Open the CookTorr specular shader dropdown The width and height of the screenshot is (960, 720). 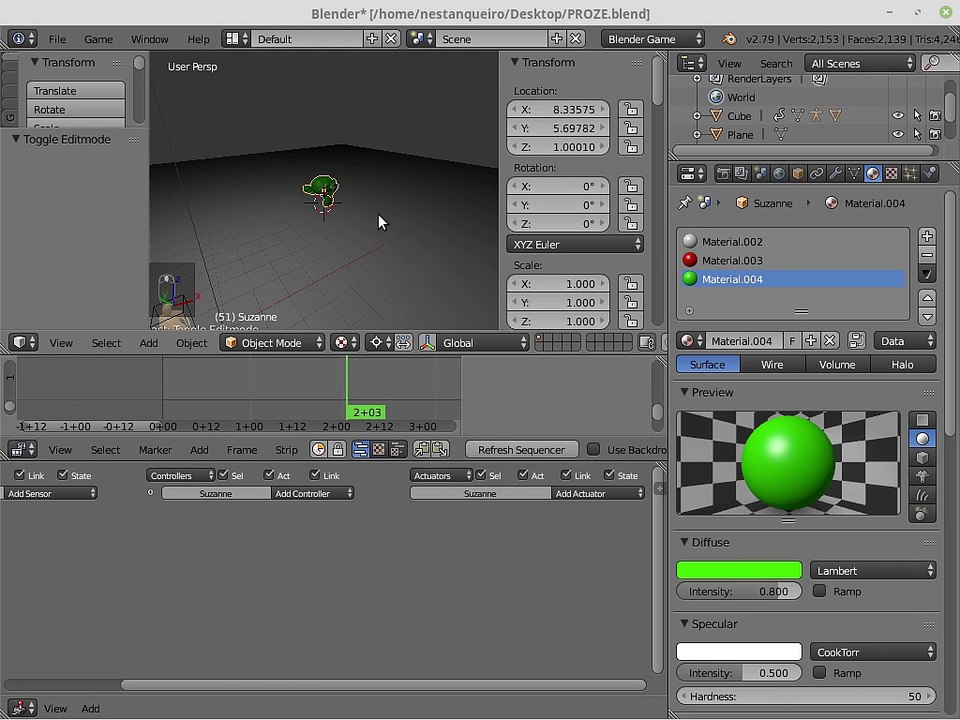point(873,652)
